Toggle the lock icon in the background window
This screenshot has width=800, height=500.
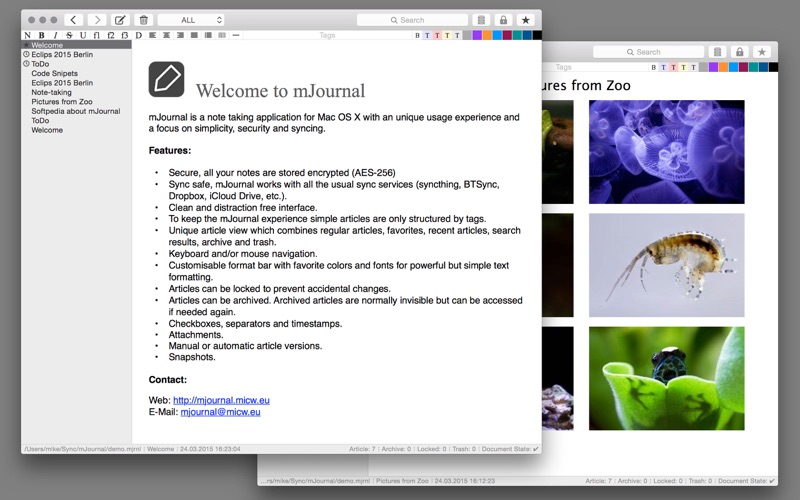pyautogui.click(x=740, y=52)
